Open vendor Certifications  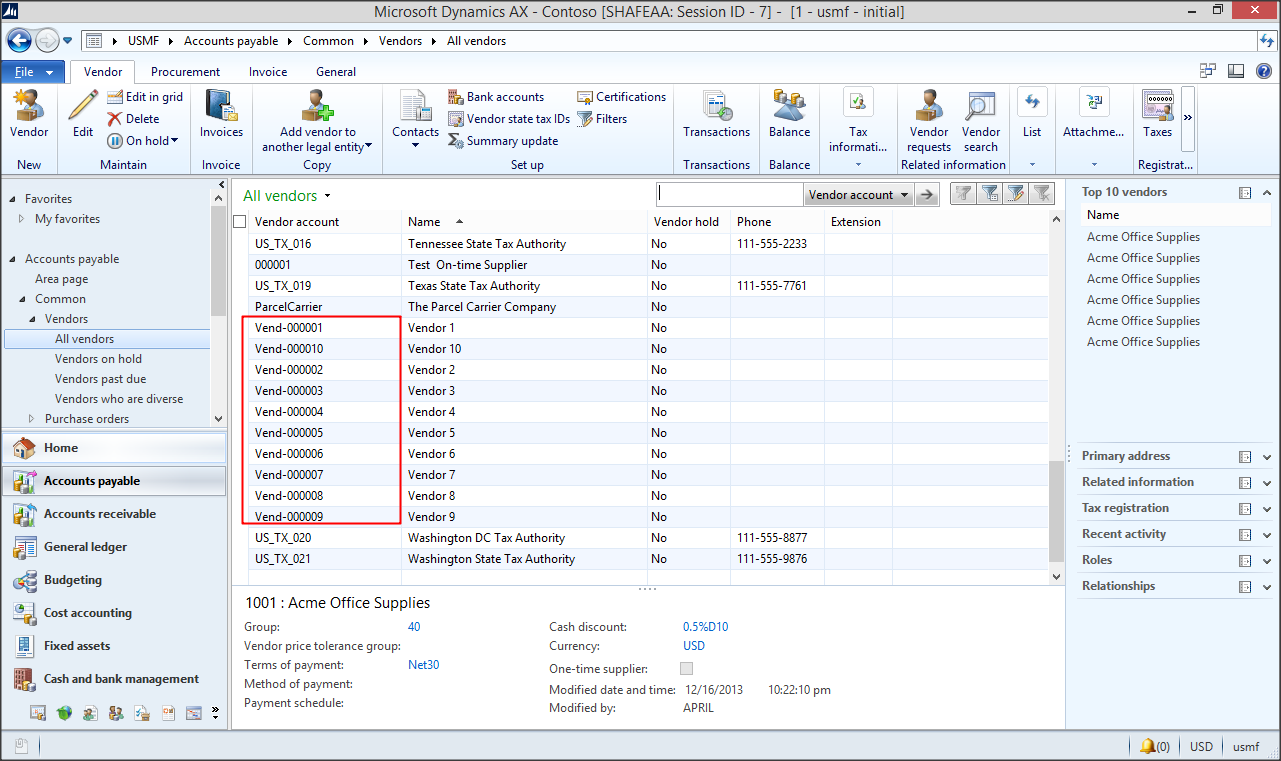(x=621, y=97)
